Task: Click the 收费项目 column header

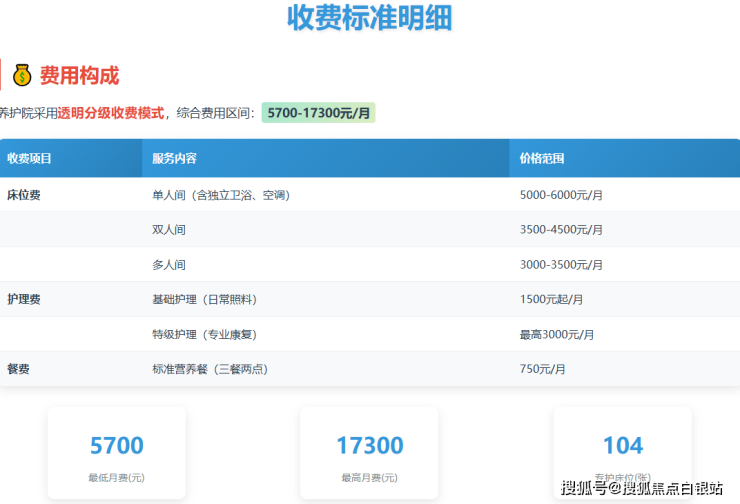Action: (30, 159)
